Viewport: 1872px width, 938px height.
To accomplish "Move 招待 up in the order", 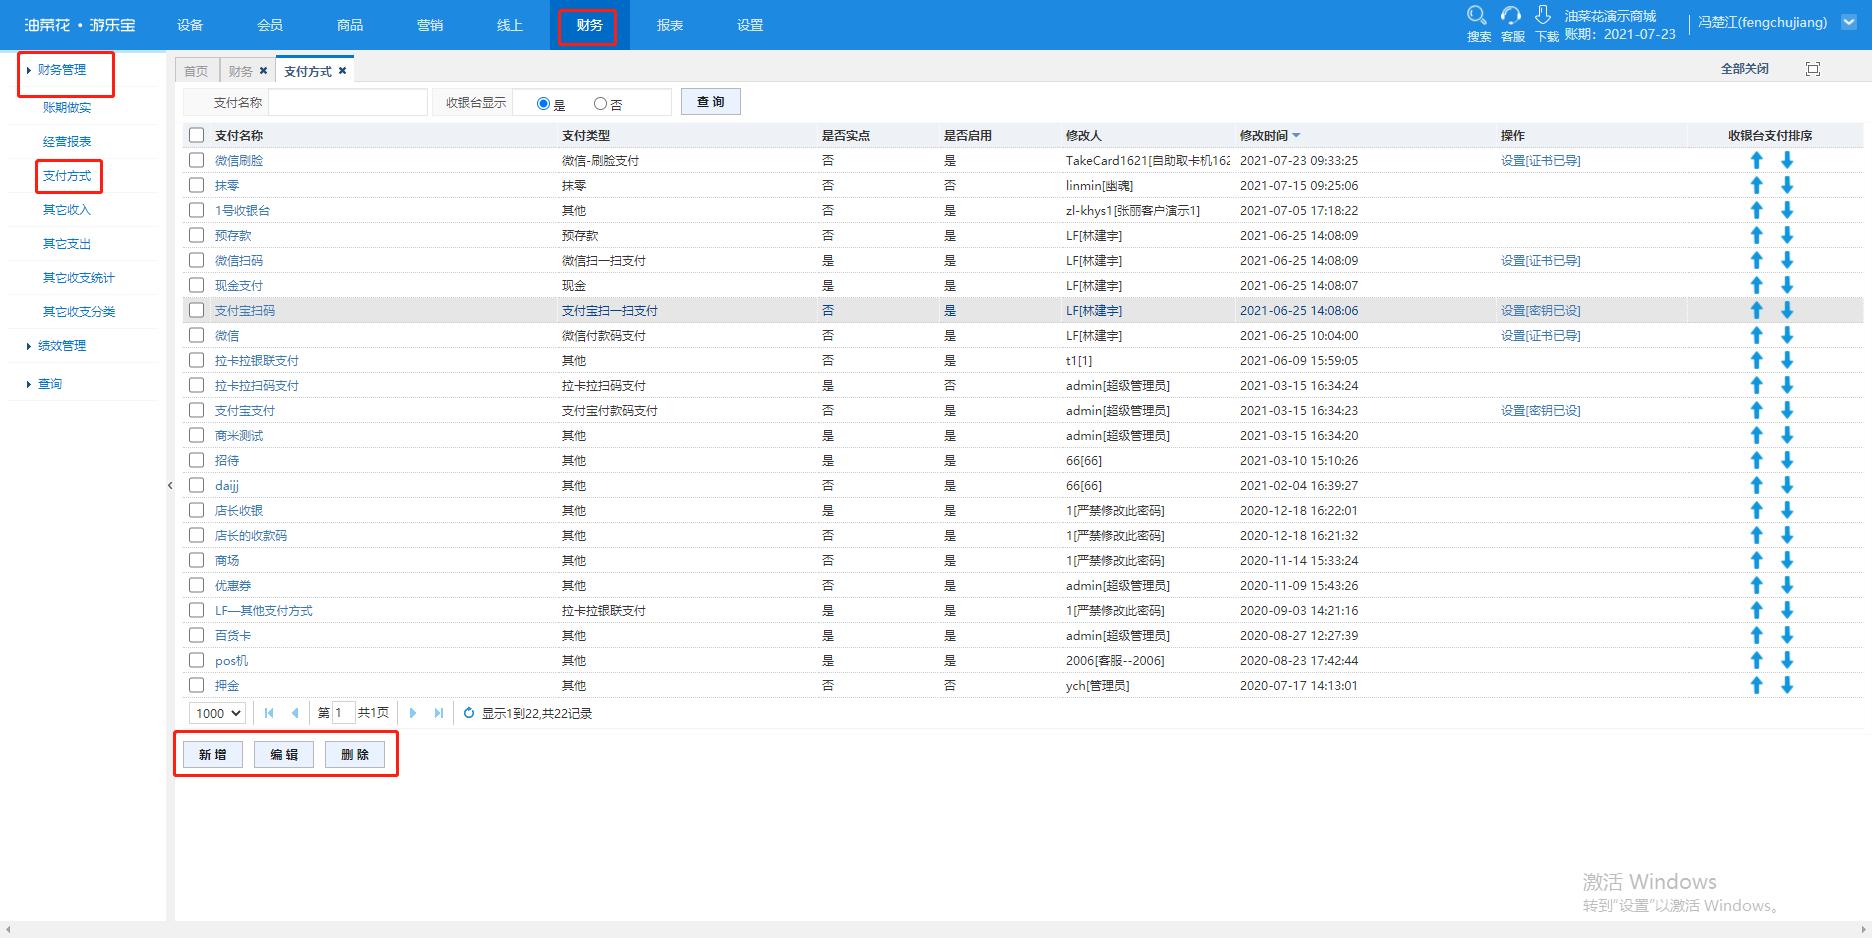I will coord(1756,460).
